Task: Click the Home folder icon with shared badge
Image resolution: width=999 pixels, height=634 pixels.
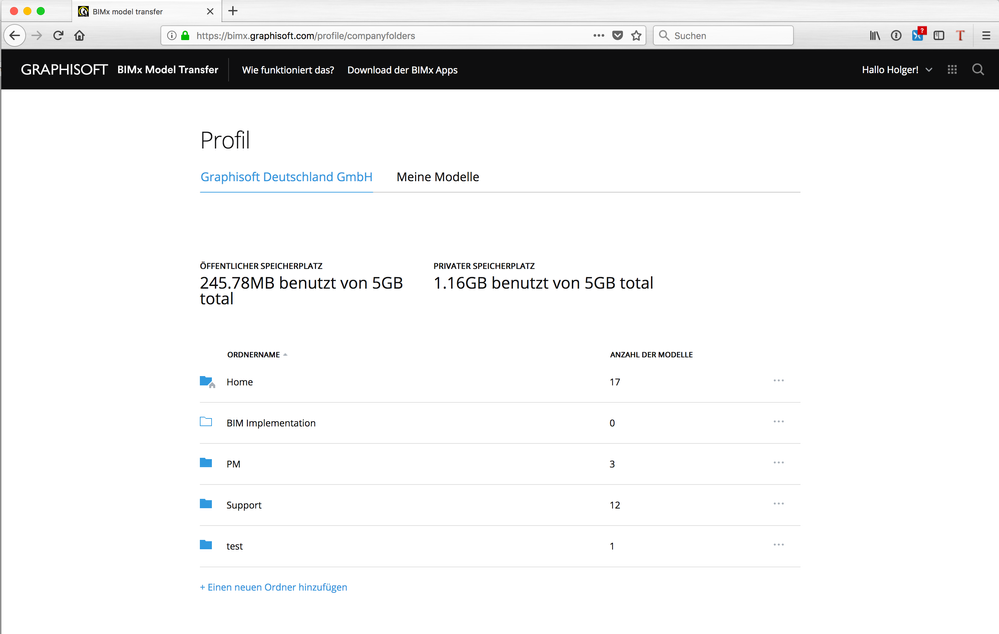Action: pos(207,380)
